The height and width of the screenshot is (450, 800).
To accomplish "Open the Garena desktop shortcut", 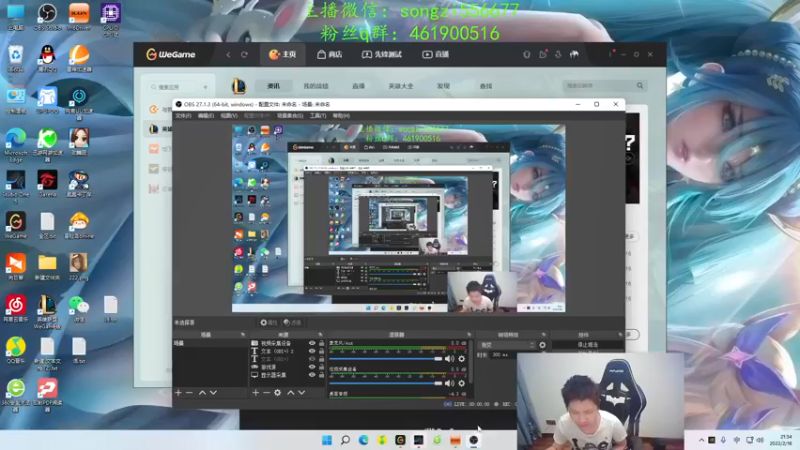I will [47, 183].
